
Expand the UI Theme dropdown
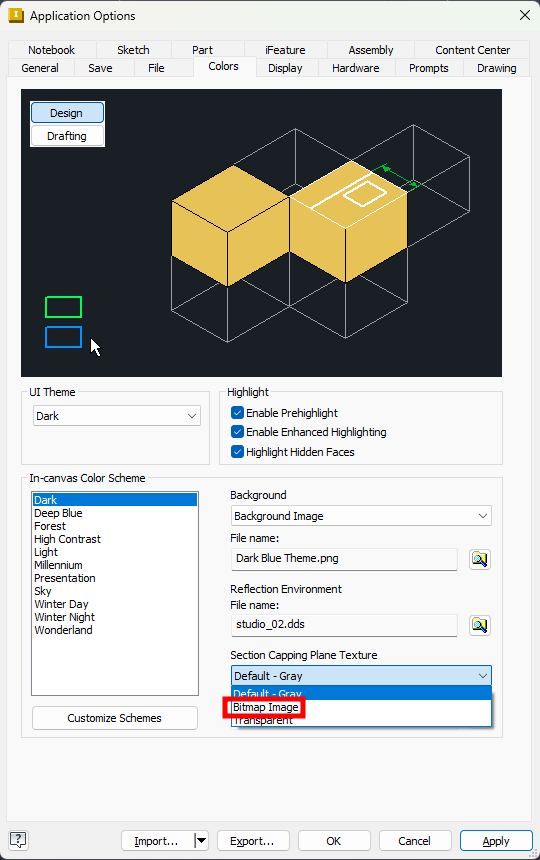(117, 416)
